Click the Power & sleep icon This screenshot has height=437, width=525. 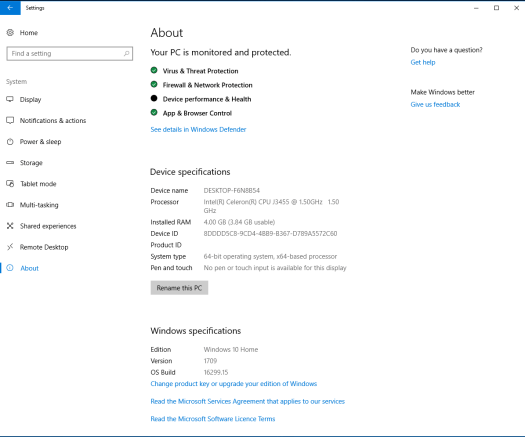(x=10, y=142)
